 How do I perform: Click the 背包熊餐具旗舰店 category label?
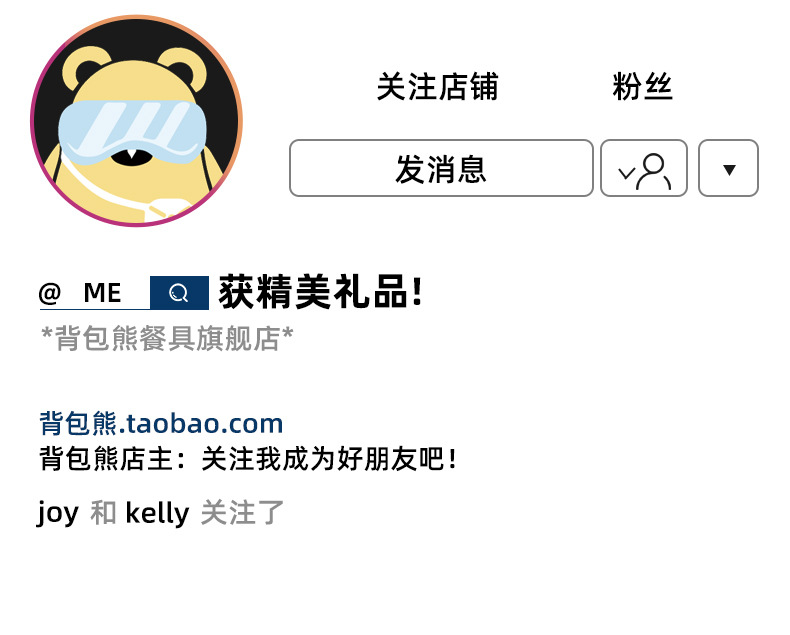tap(167, 338)
